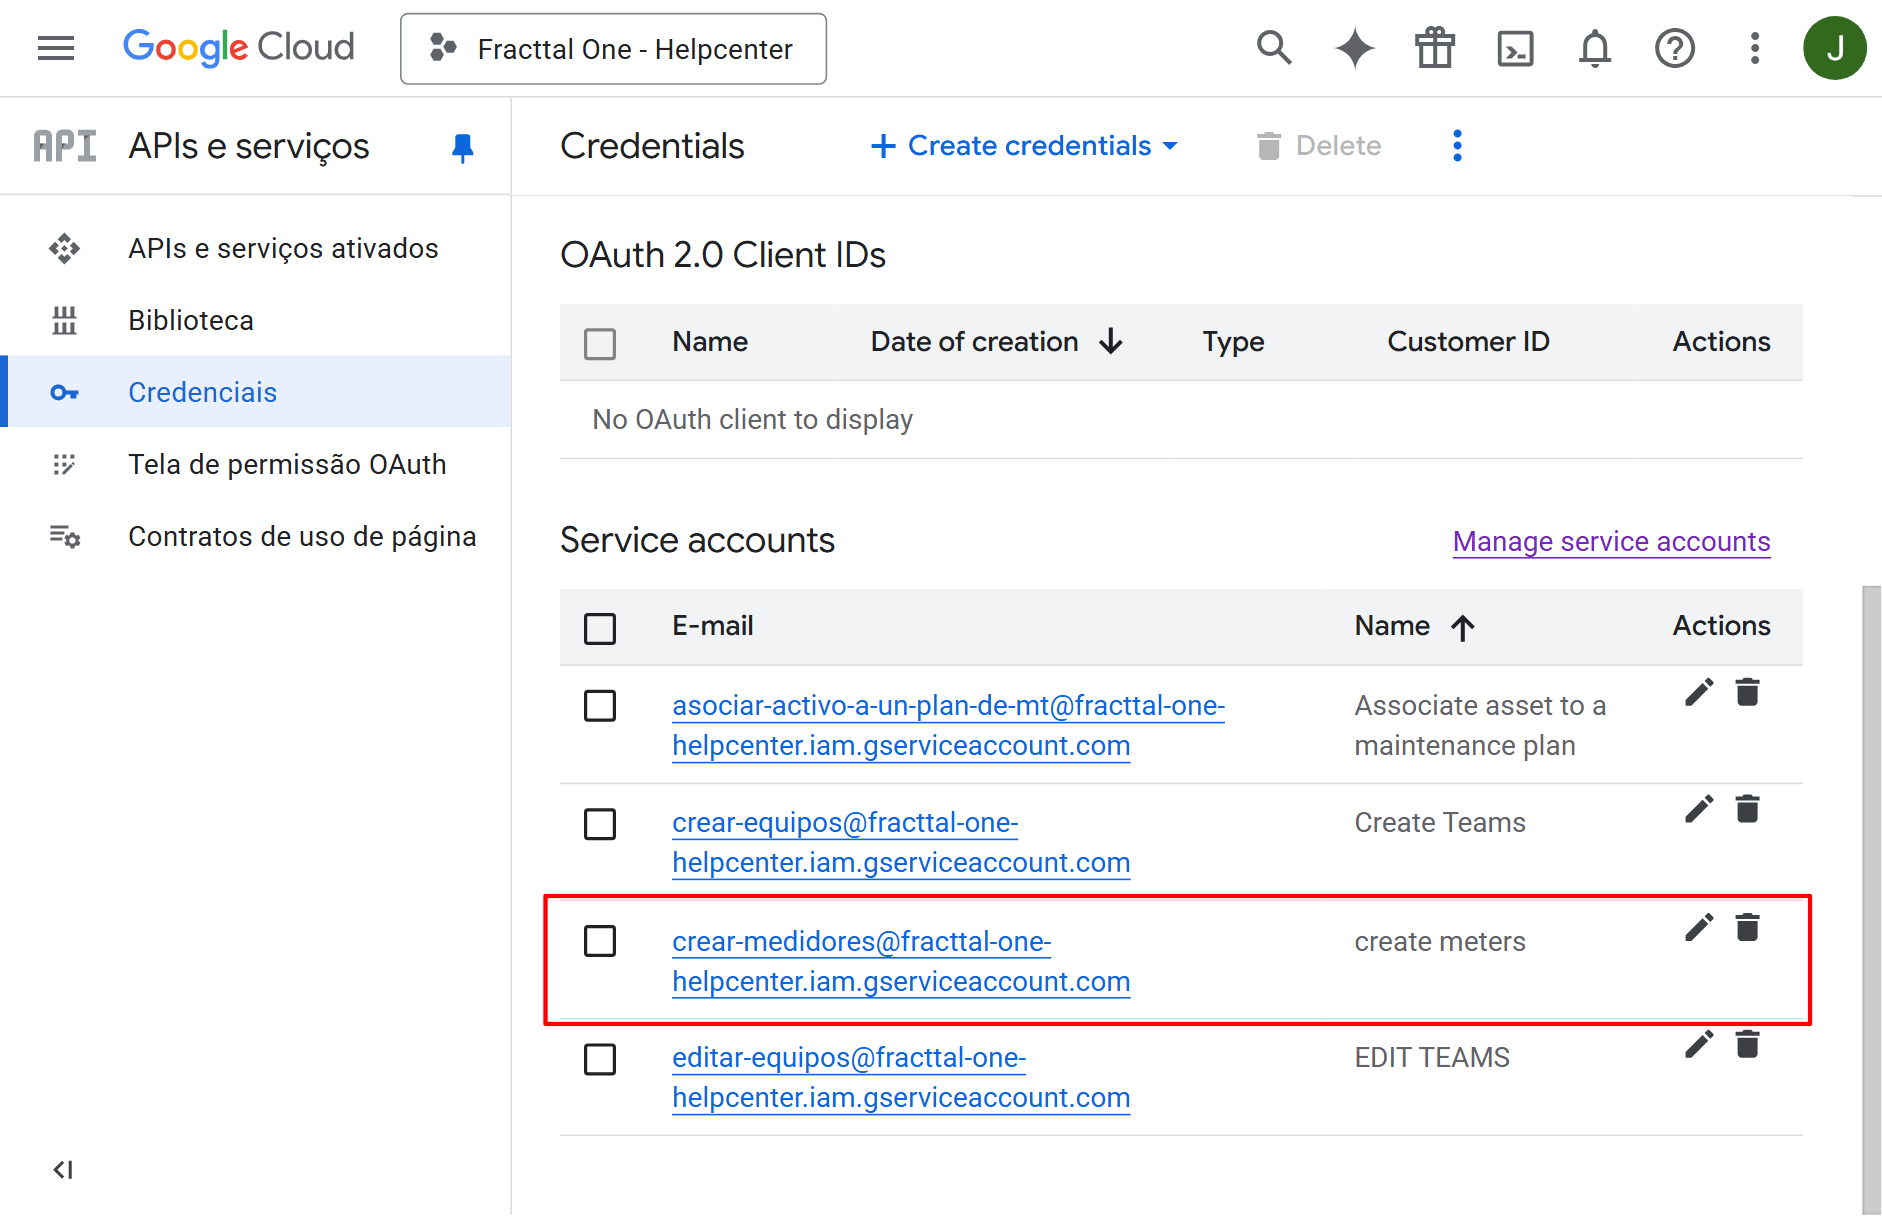Open Tela de permissão OAuth
The width and height of the screenshot is (1882, 1216).
pos(287,464)
